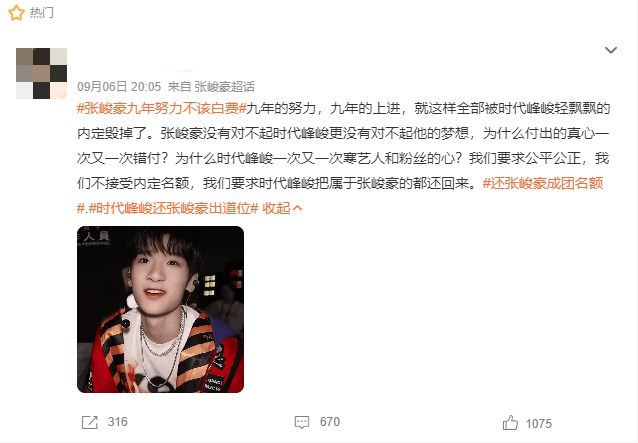Click the repost share arrow icon
This screenshot has height=443, width=638.
(x=90, y=422)
